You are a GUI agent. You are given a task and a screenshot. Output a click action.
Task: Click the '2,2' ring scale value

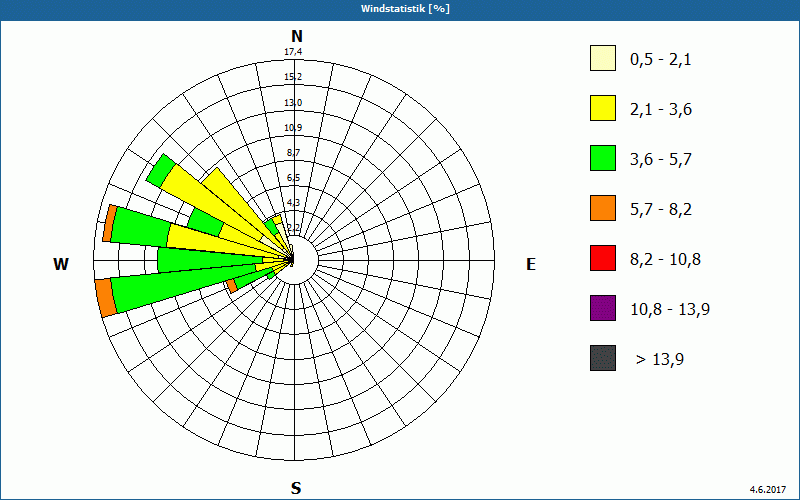click(x=293, y=228)
